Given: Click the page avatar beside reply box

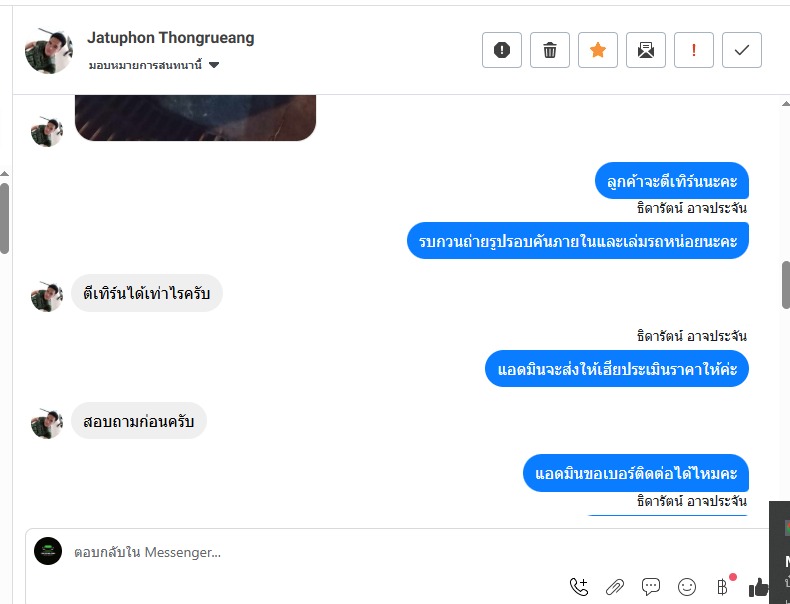Looking at the screenshot, I should click(48, 551).
